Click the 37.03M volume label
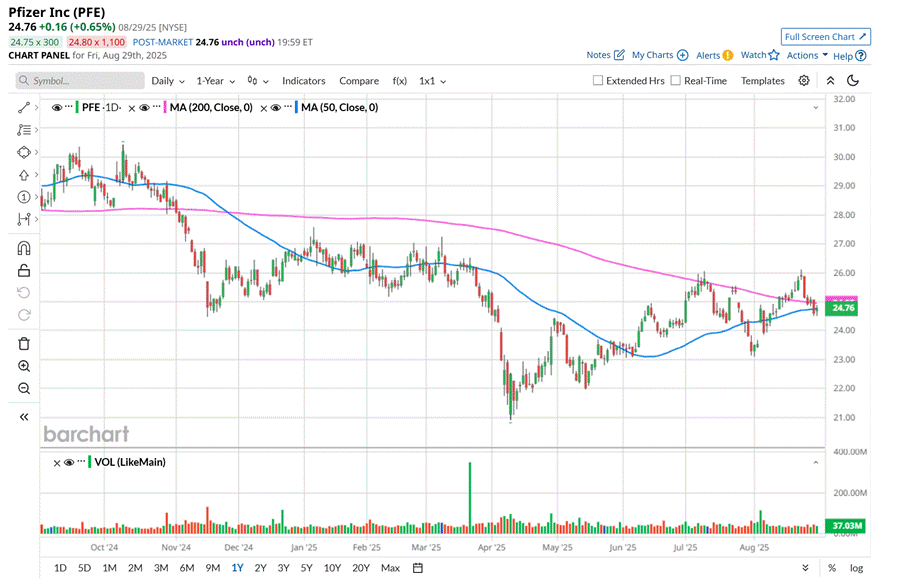This screenshot has width=903, height=584. pos(845,526)
